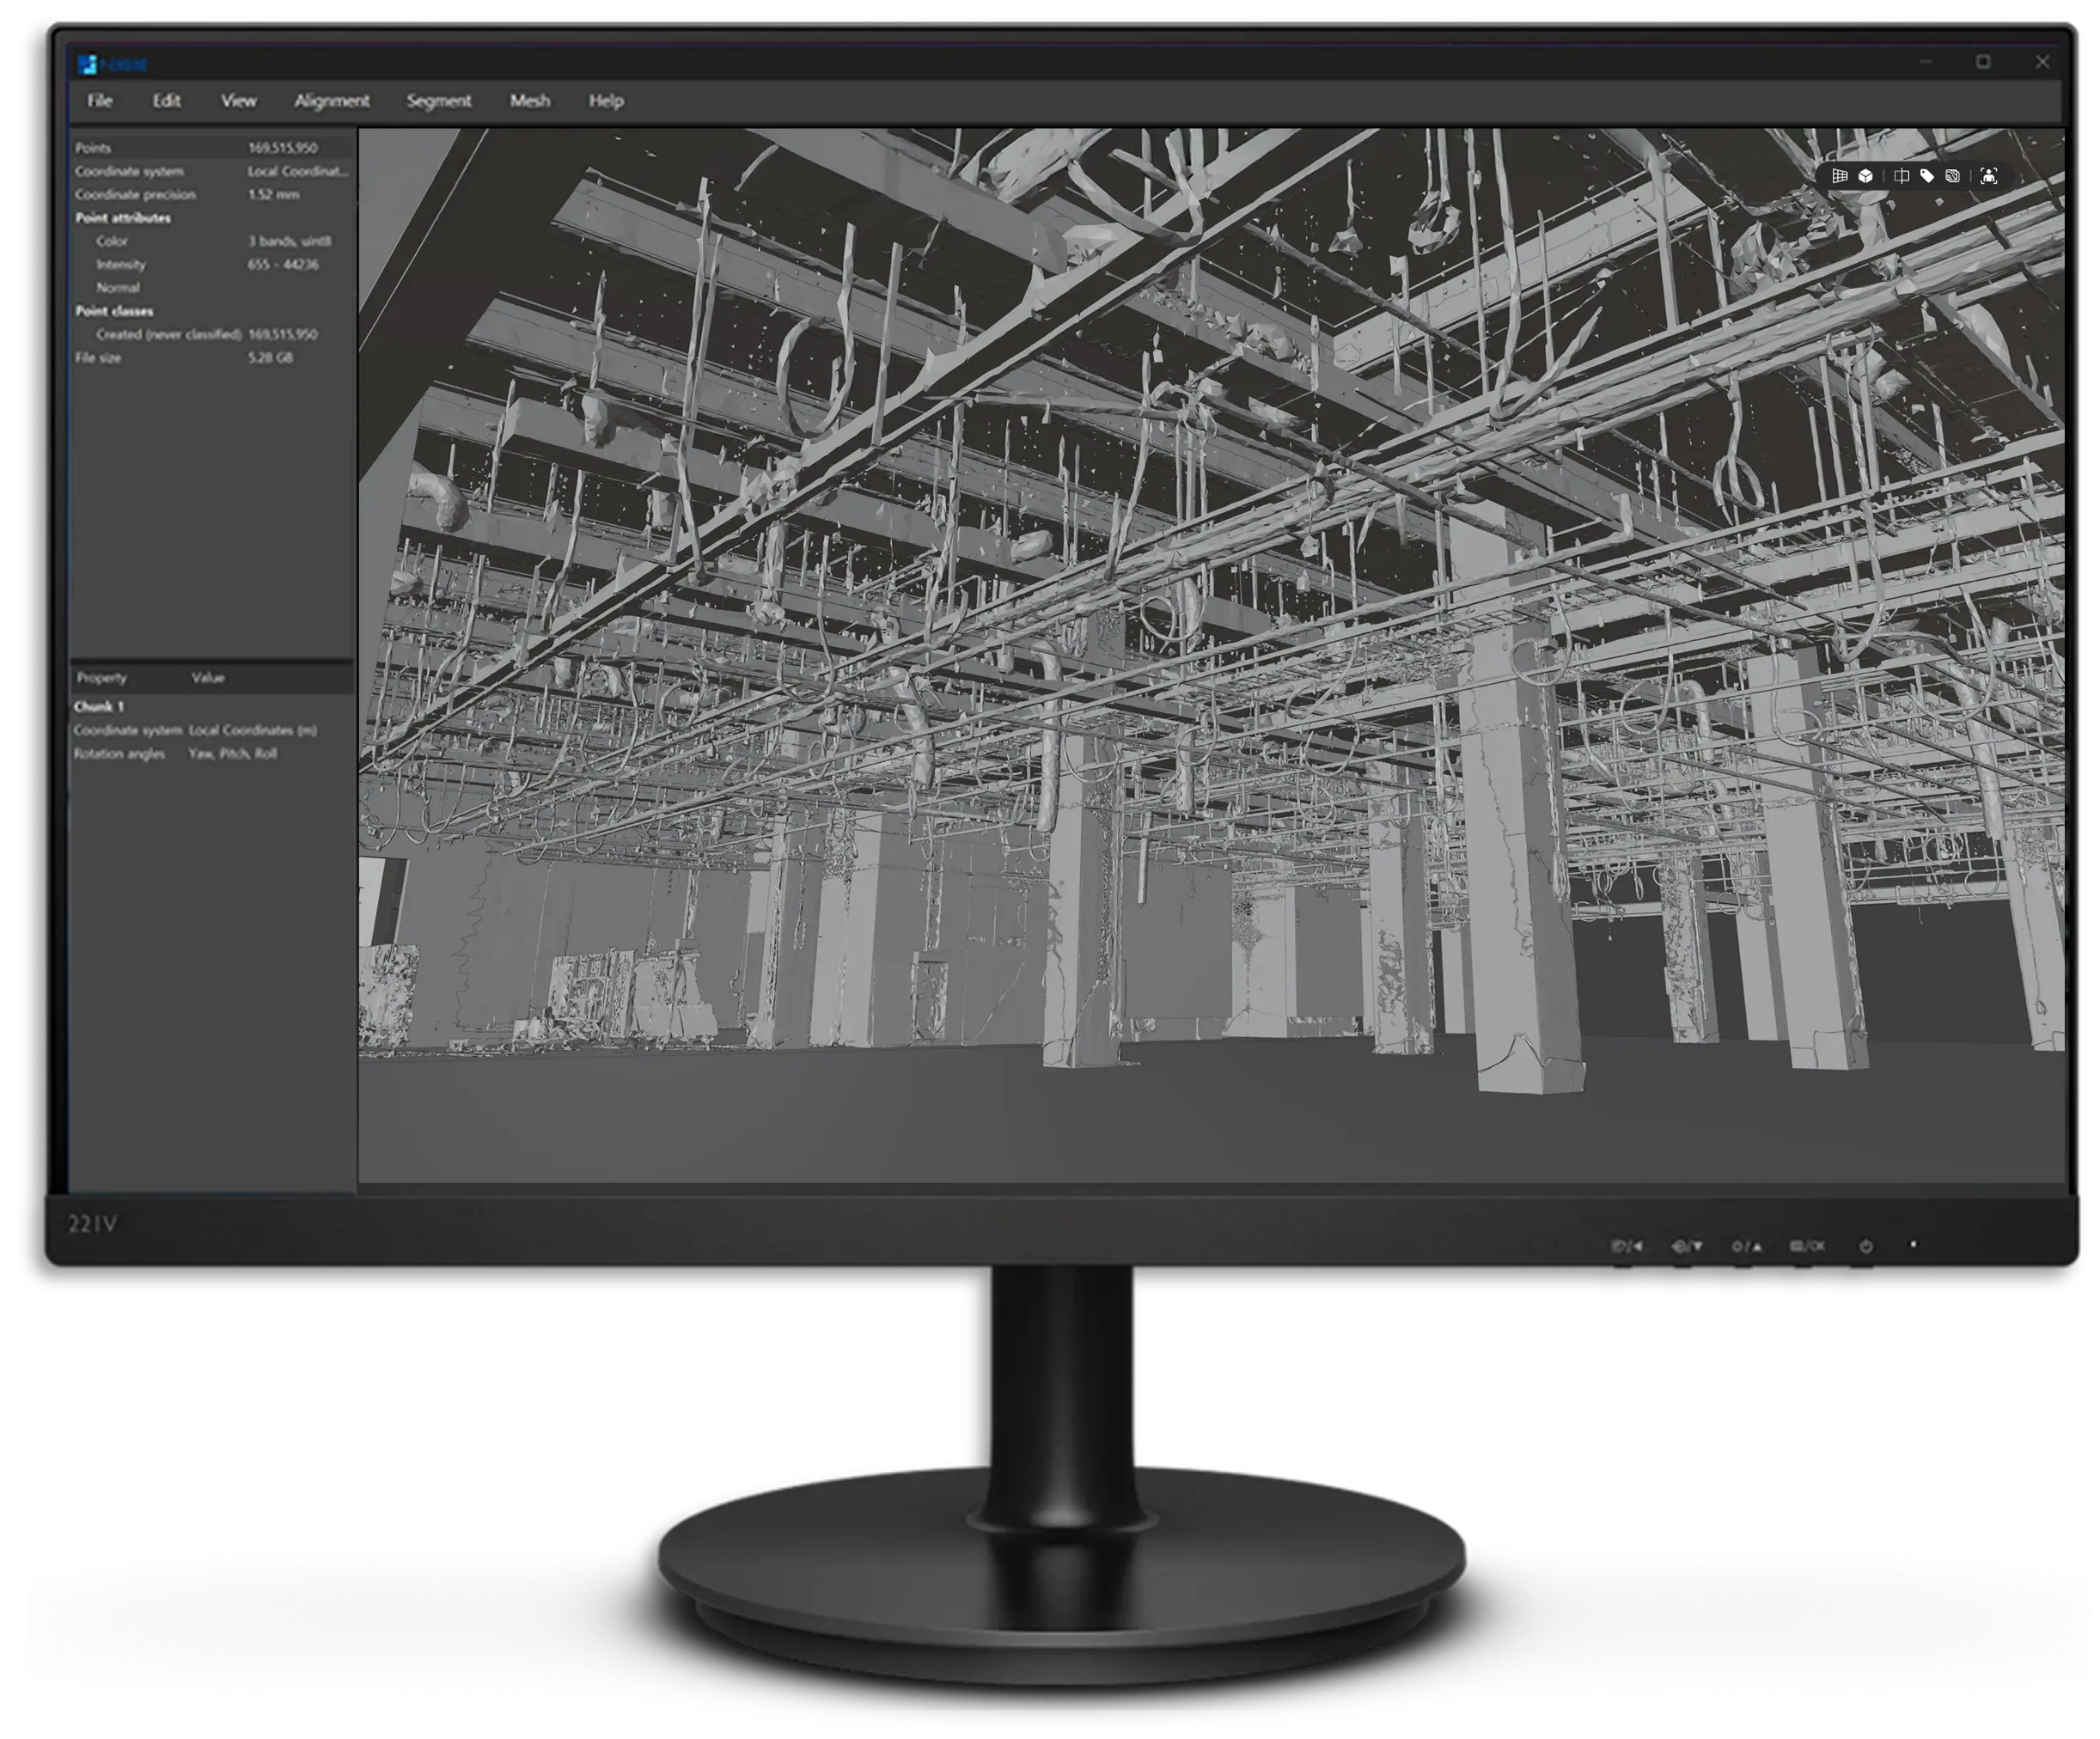Click the Intensity attribute row

tap(121, 264)
